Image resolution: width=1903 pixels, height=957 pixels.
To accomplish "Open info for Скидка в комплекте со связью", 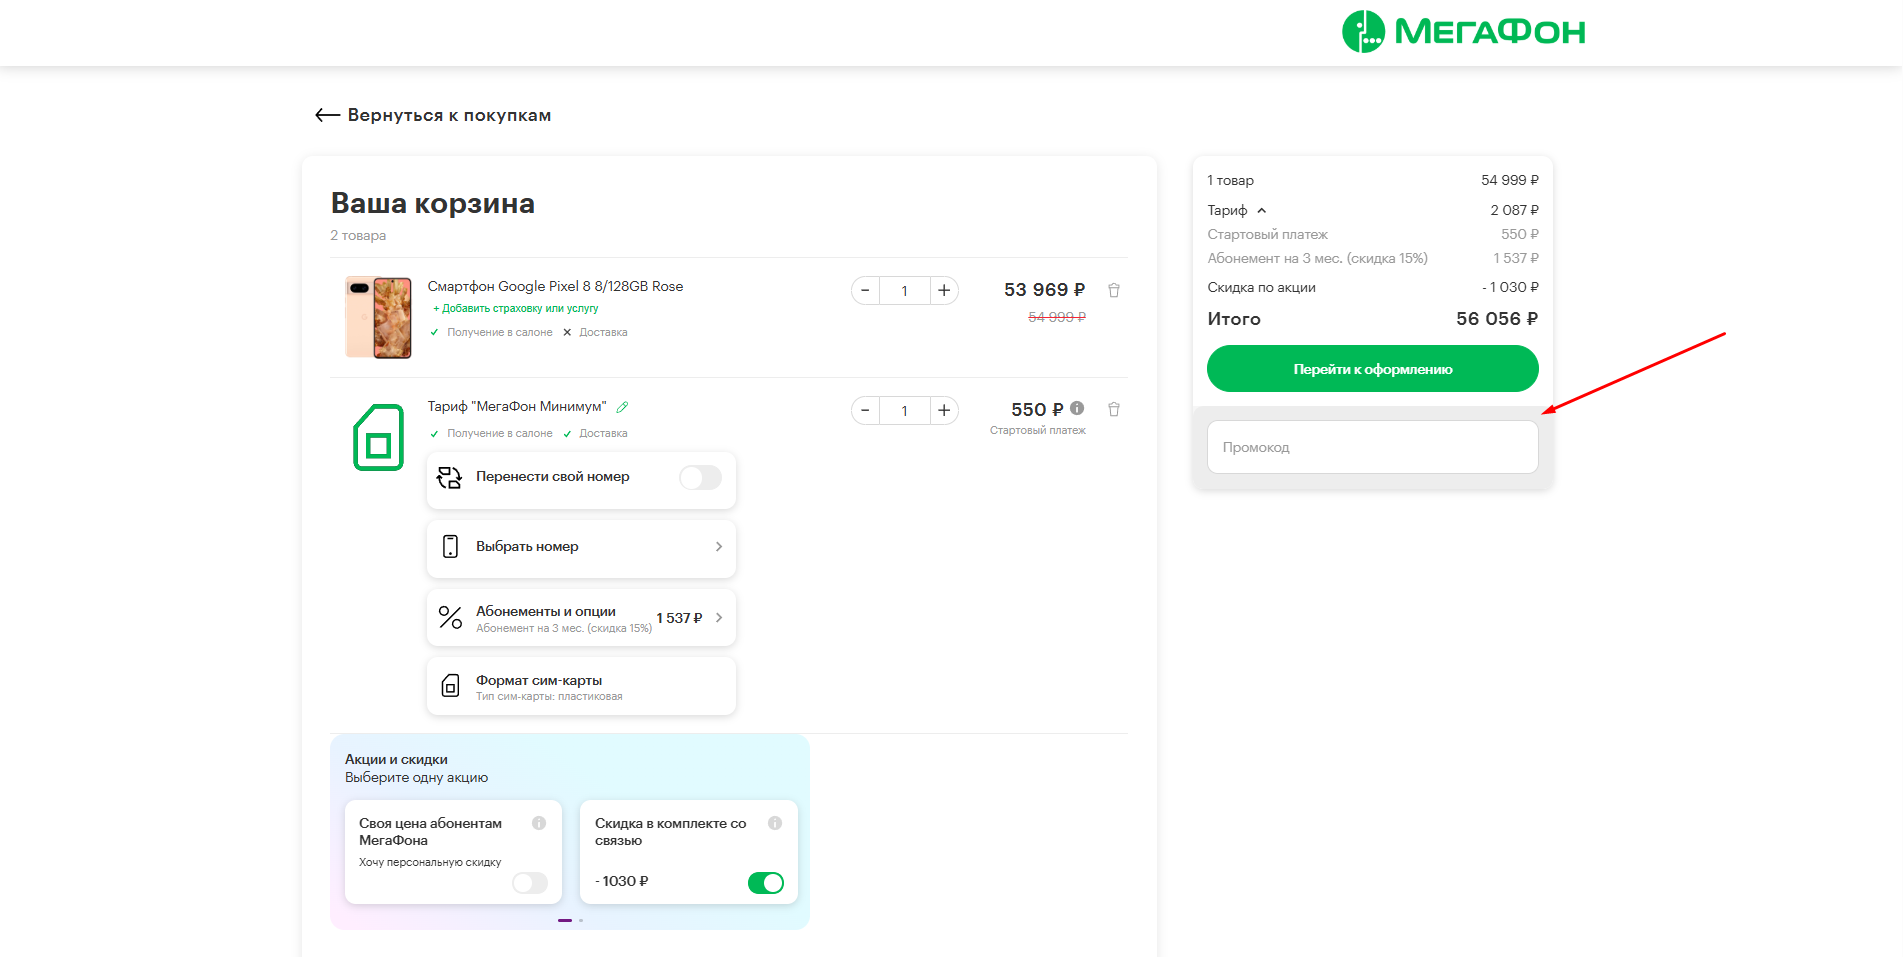I will 775,823.
